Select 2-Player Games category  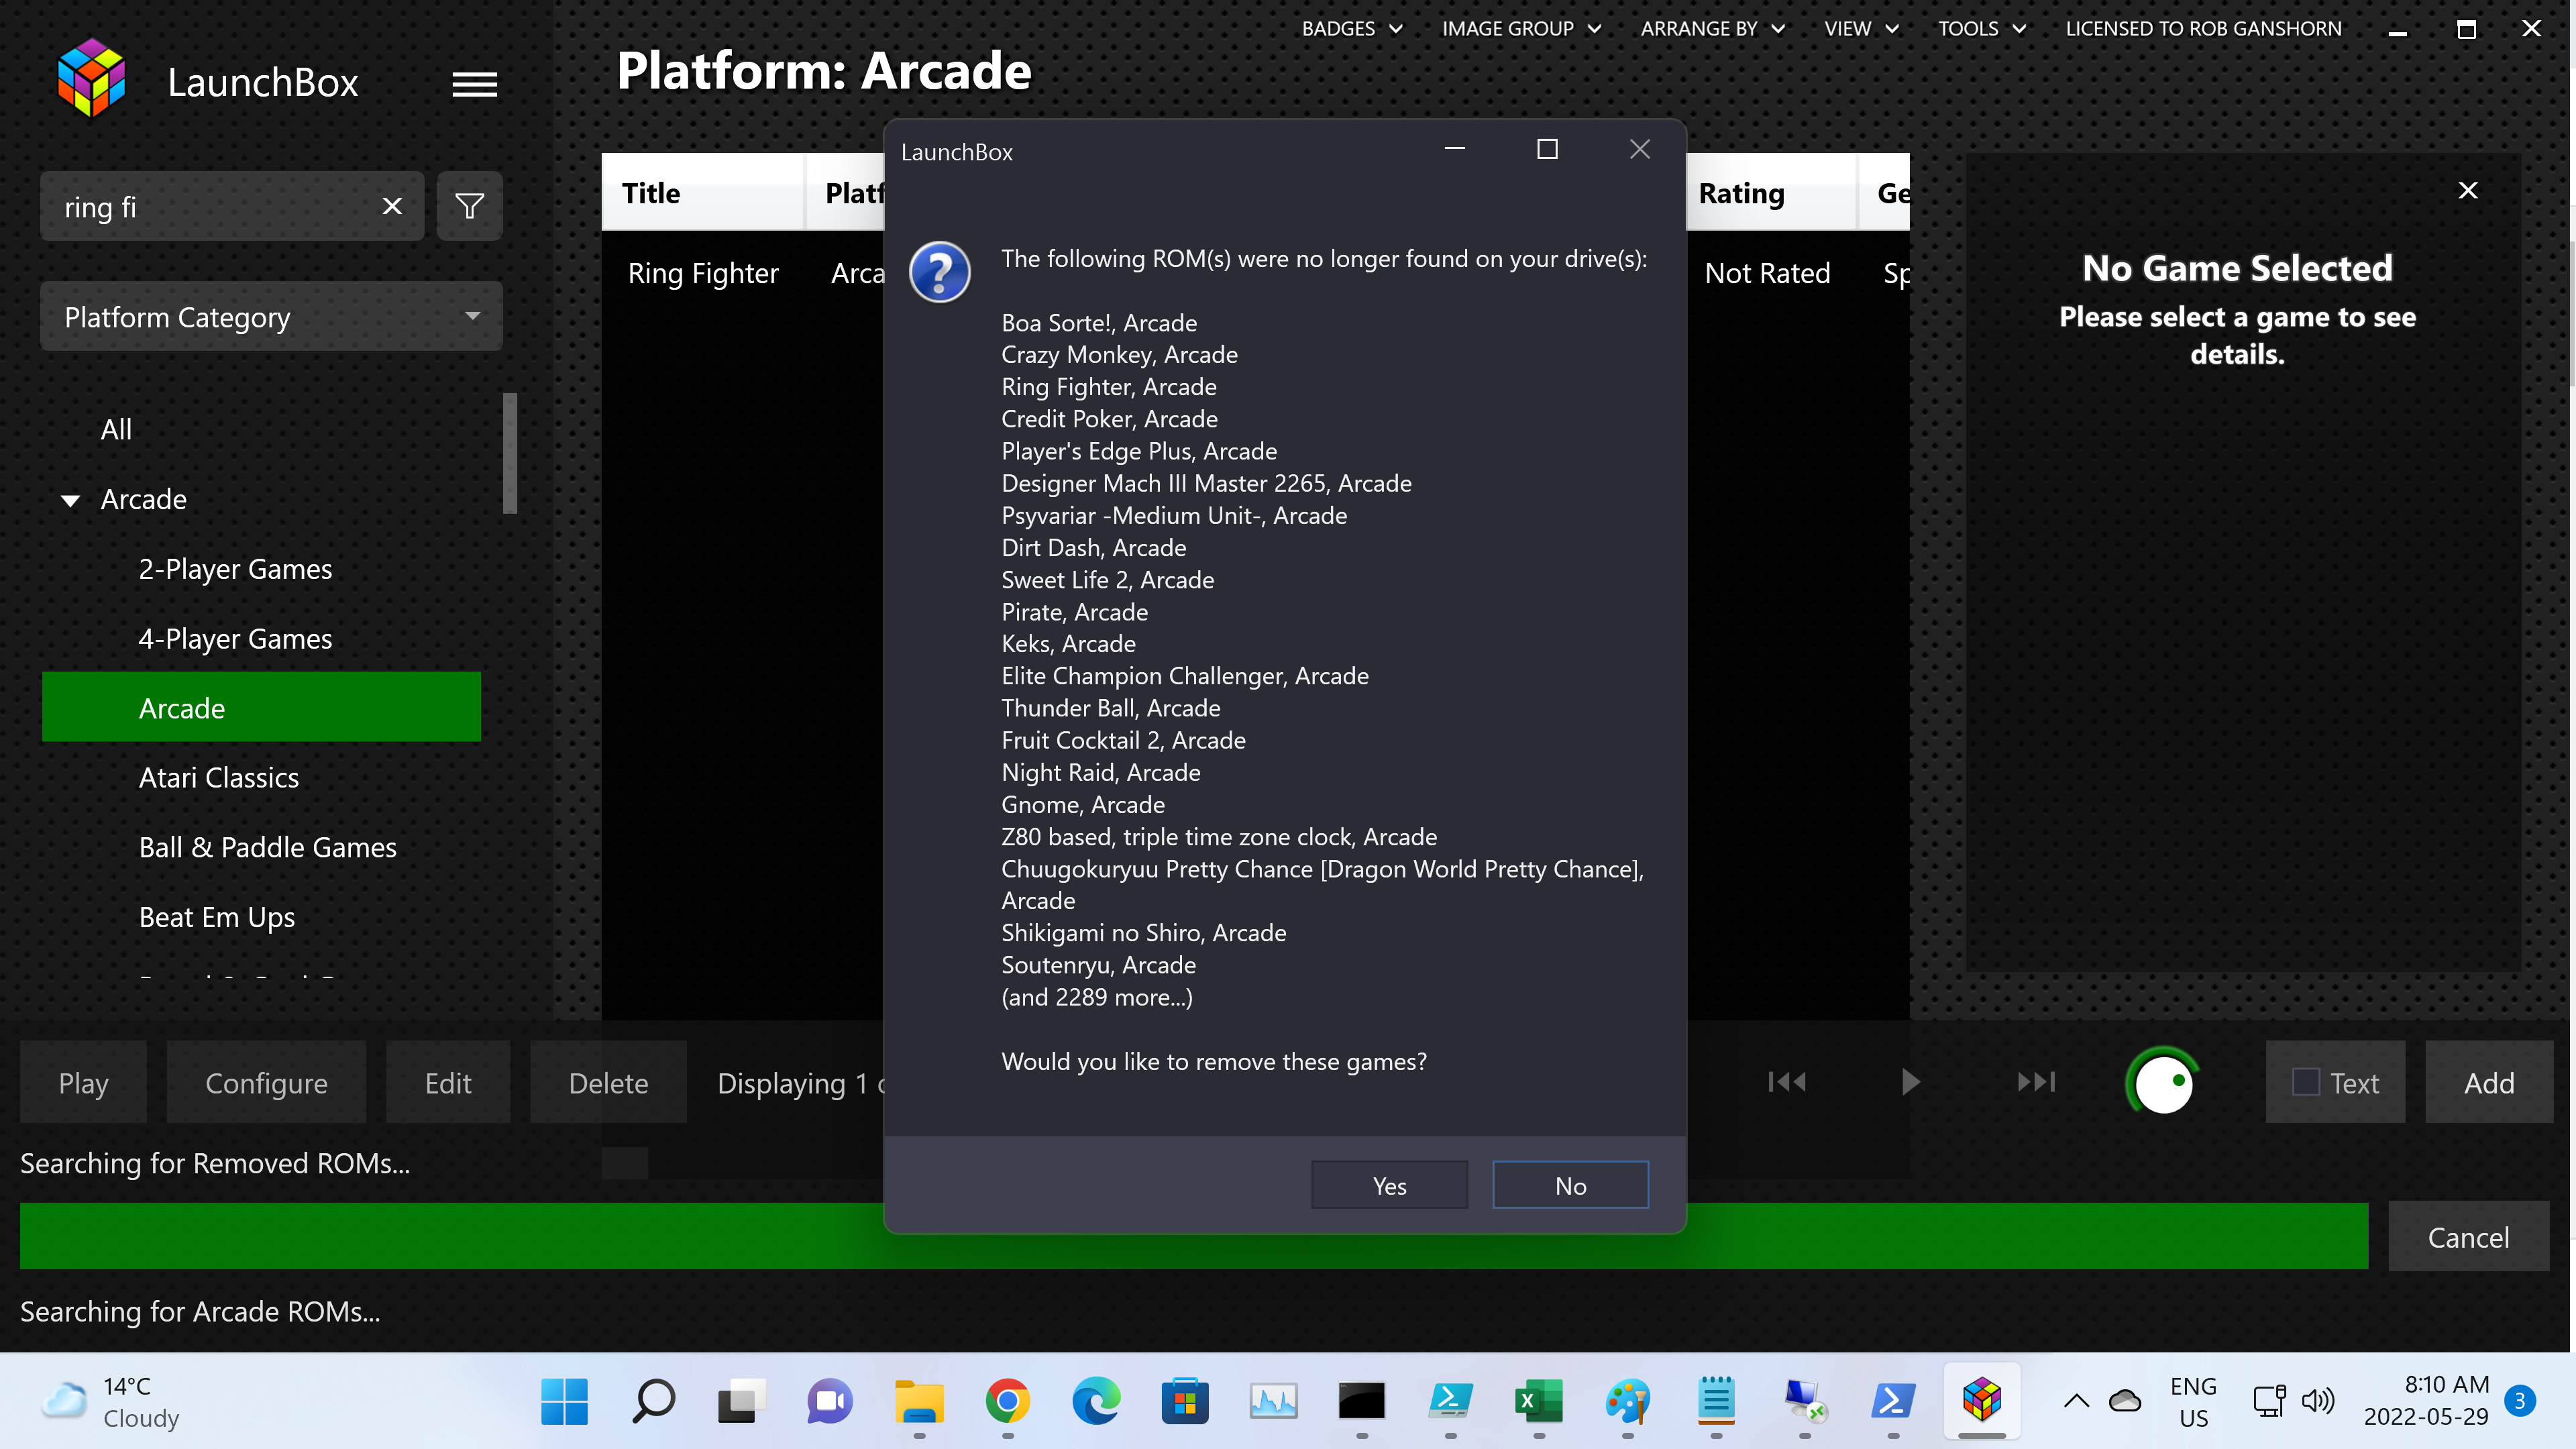coord(235,569)
